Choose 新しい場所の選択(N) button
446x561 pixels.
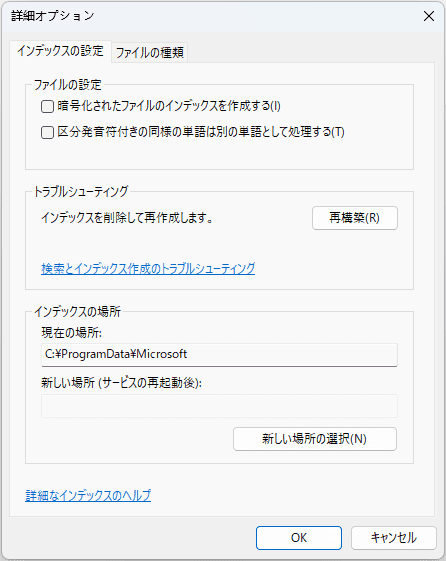tap(315, 439)
